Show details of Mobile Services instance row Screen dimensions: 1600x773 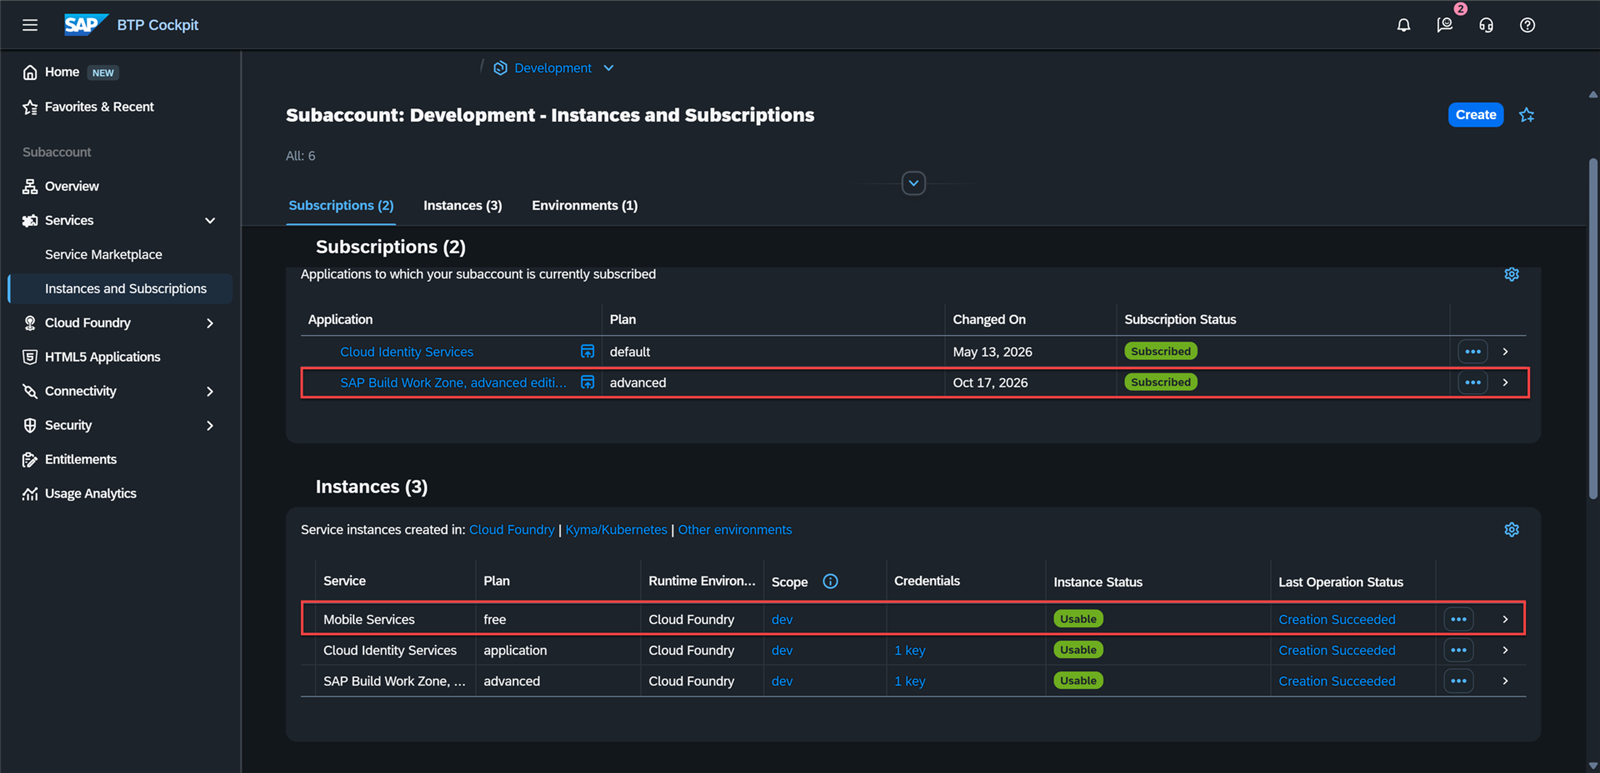click(x=1505, y=619)
